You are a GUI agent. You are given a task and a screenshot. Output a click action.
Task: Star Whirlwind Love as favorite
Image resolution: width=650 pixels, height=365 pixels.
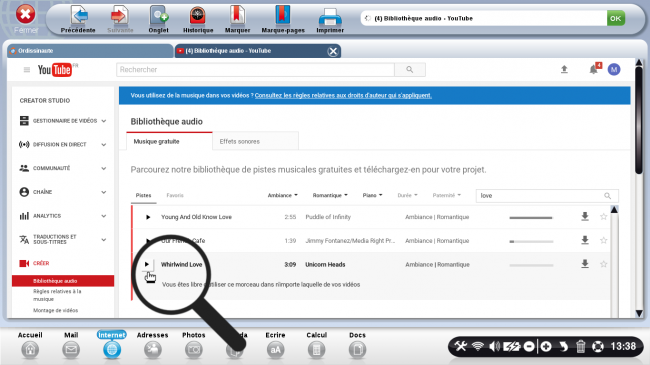click(x=604, y=264)
